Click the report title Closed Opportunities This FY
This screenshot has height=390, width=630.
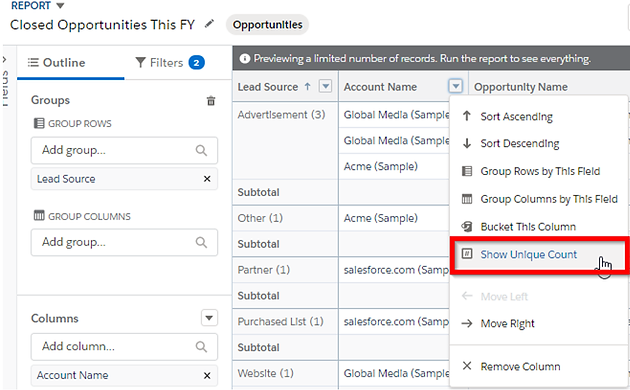pyautogui.click(x=102, y=25)
